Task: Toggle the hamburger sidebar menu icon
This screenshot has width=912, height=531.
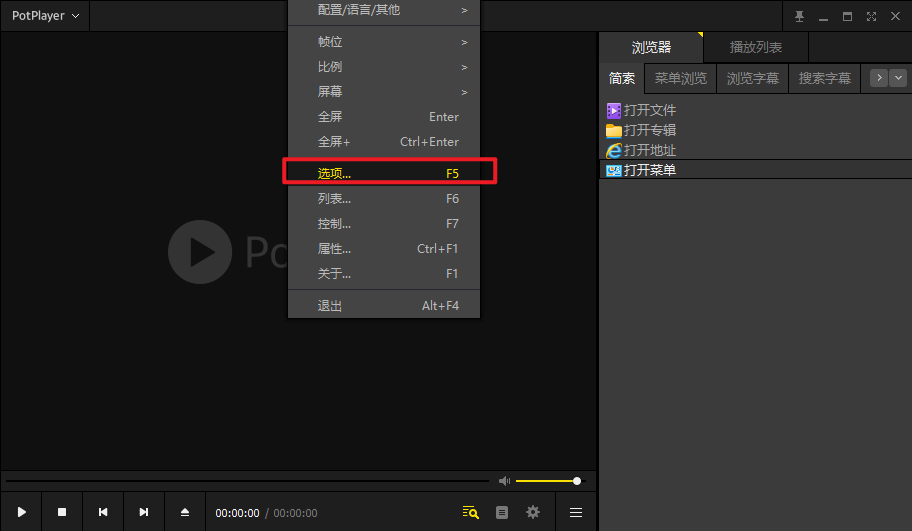Action: tap(576, 512)
